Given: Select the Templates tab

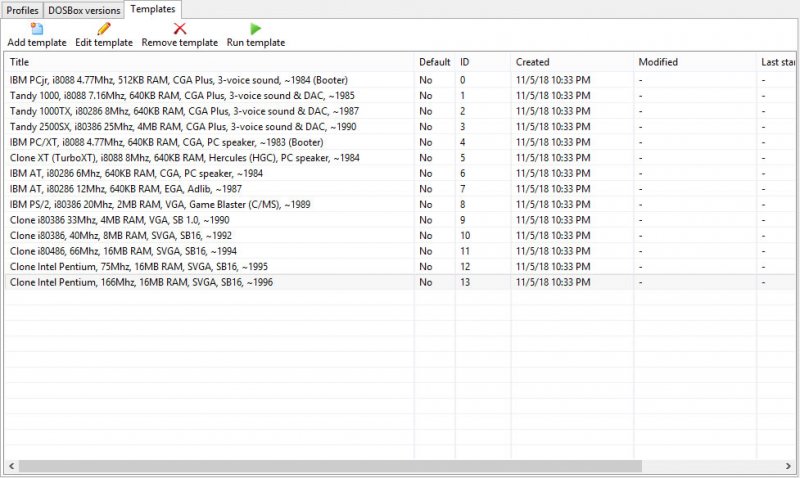Looking at the screenshot, I should (153, 9).
